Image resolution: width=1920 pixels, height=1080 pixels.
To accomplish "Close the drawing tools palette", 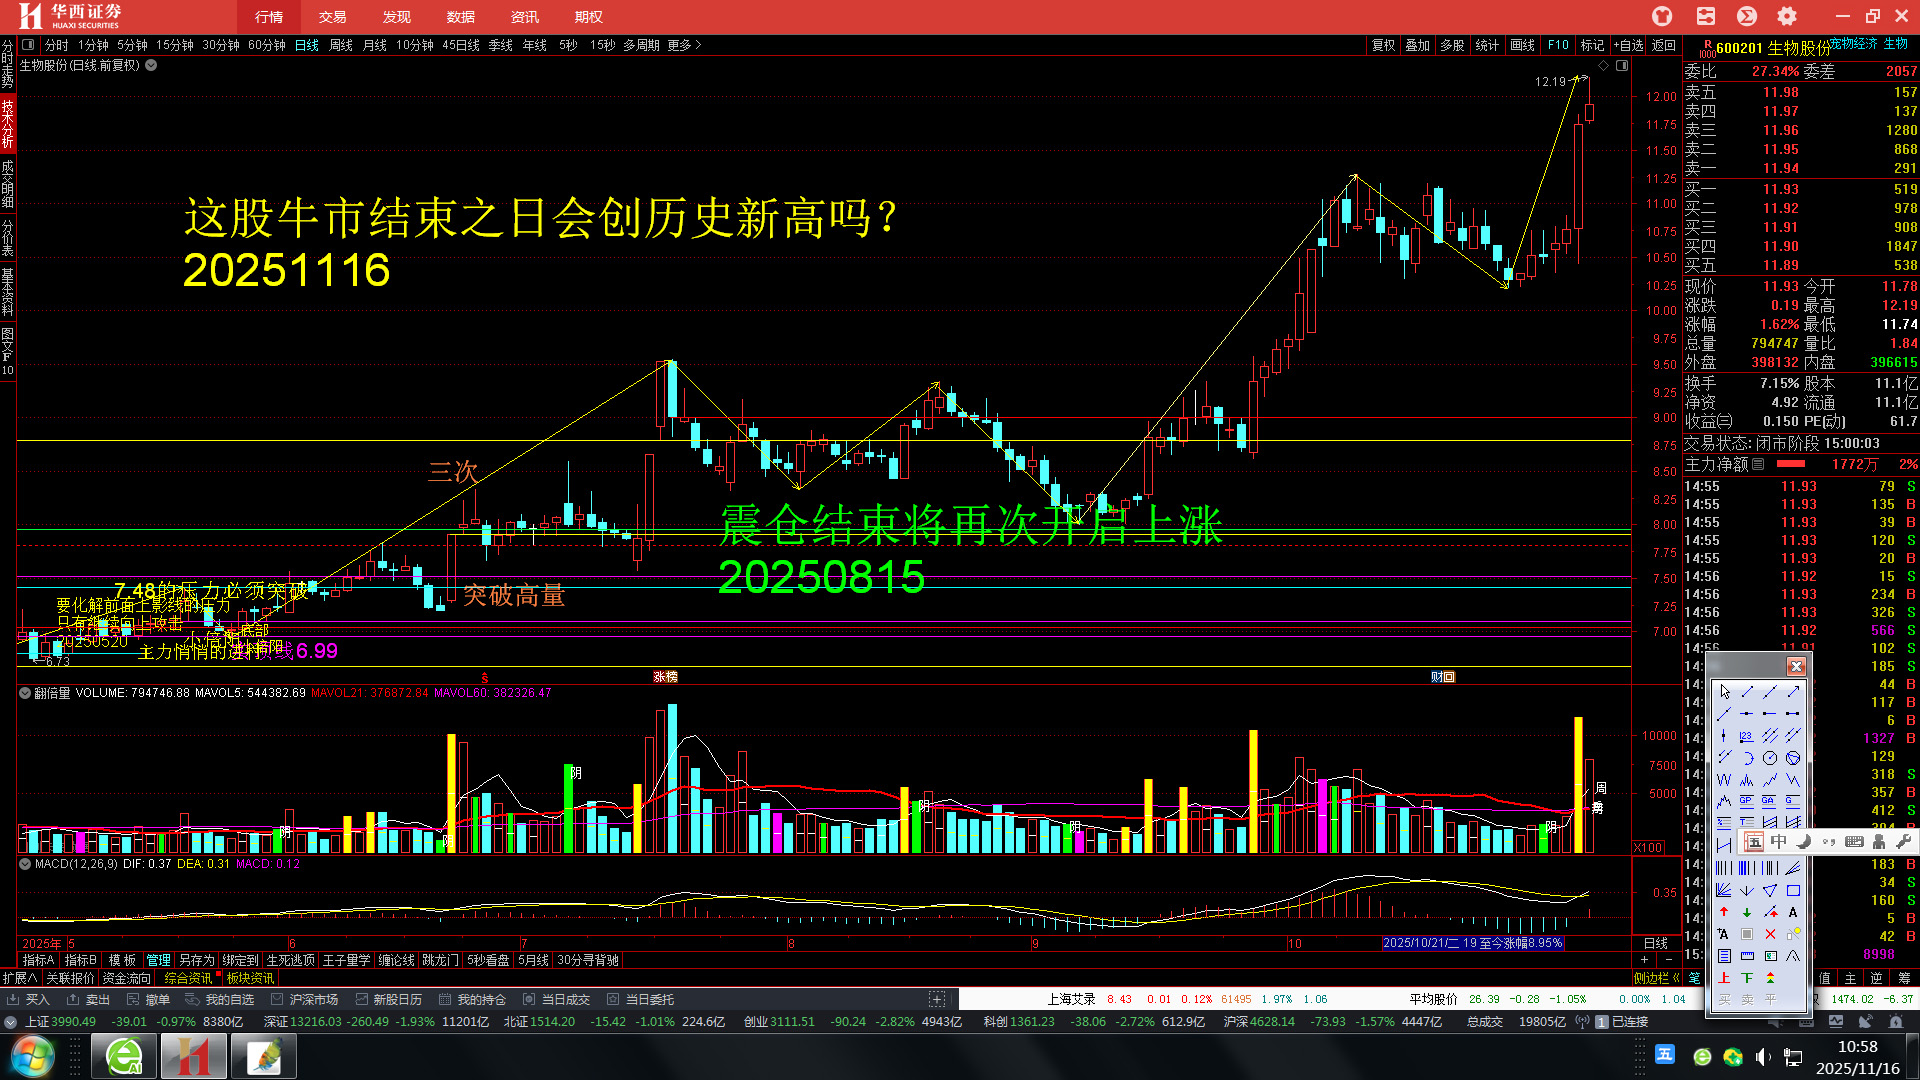I will [x=1796, y=666].
